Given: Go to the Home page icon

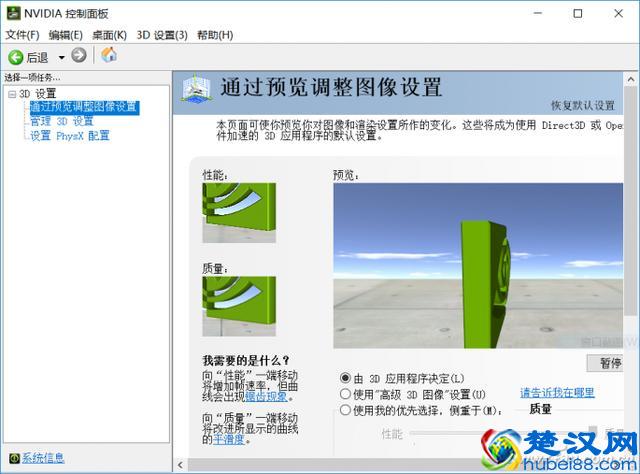Looking at the screenshot, I should 109,56.
